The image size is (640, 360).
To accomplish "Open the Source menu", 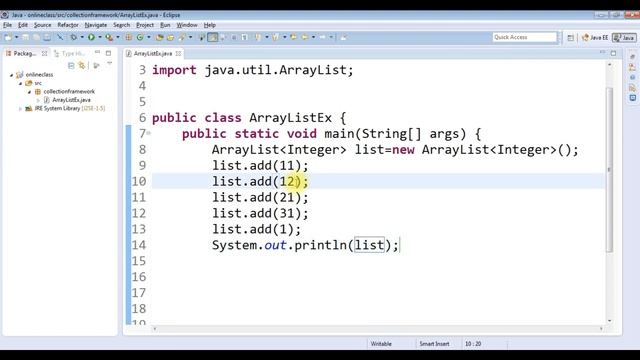I will (42, 25).
